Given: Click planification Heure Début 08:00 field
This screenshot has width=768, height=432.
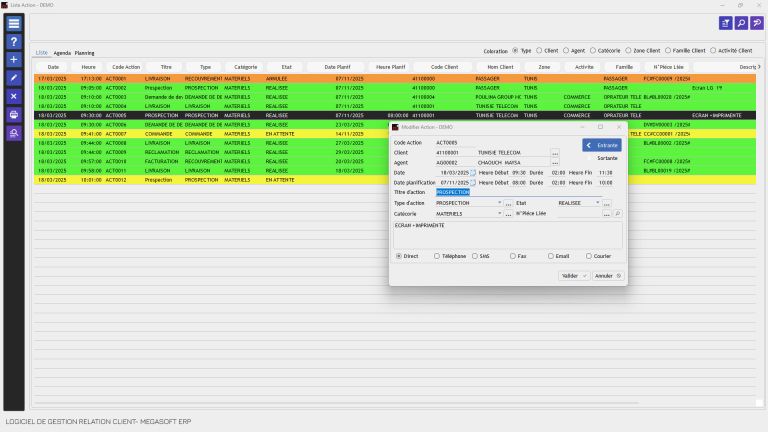Looking at the screenshot, I should coord(519,183).
